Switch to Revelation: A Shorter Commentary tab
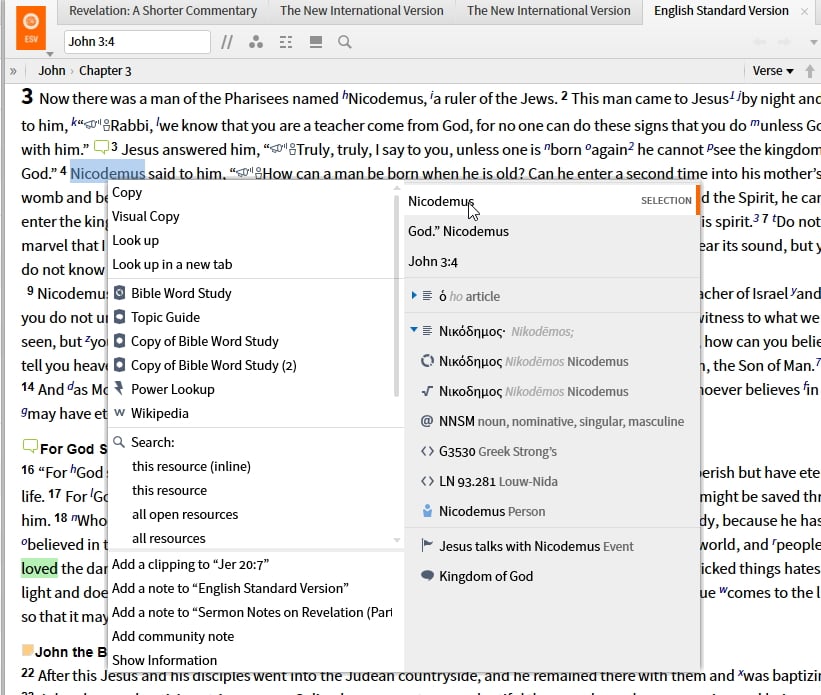 point(163,11)
